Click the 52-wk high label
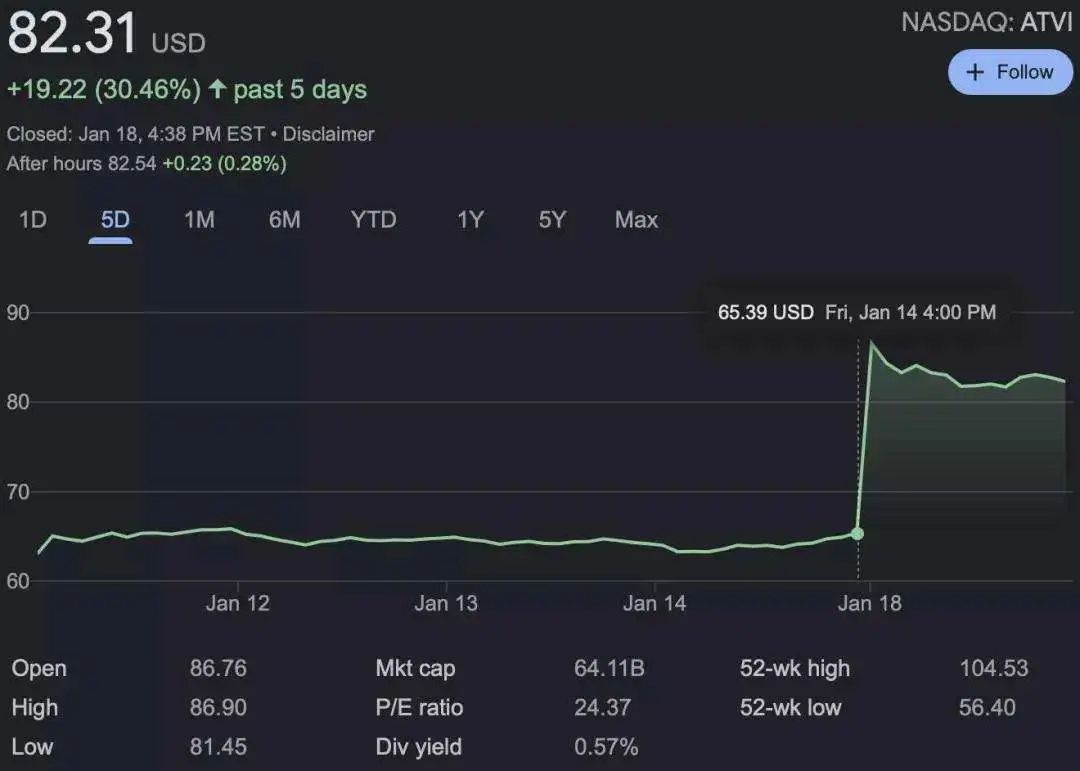The image size is (1080, 771). 795,668
